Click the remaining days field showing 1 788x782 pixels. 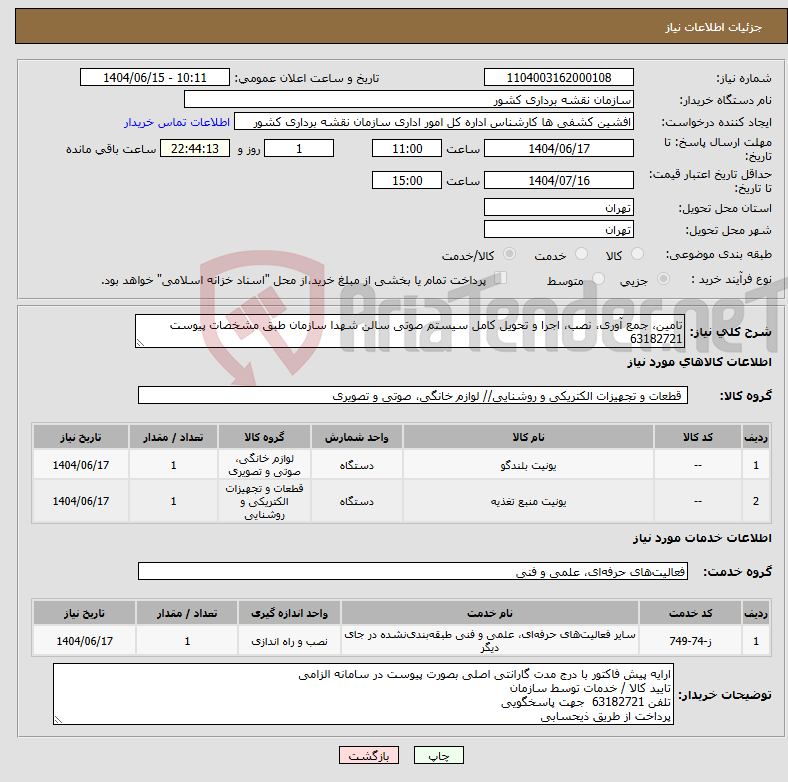(299, 148)
